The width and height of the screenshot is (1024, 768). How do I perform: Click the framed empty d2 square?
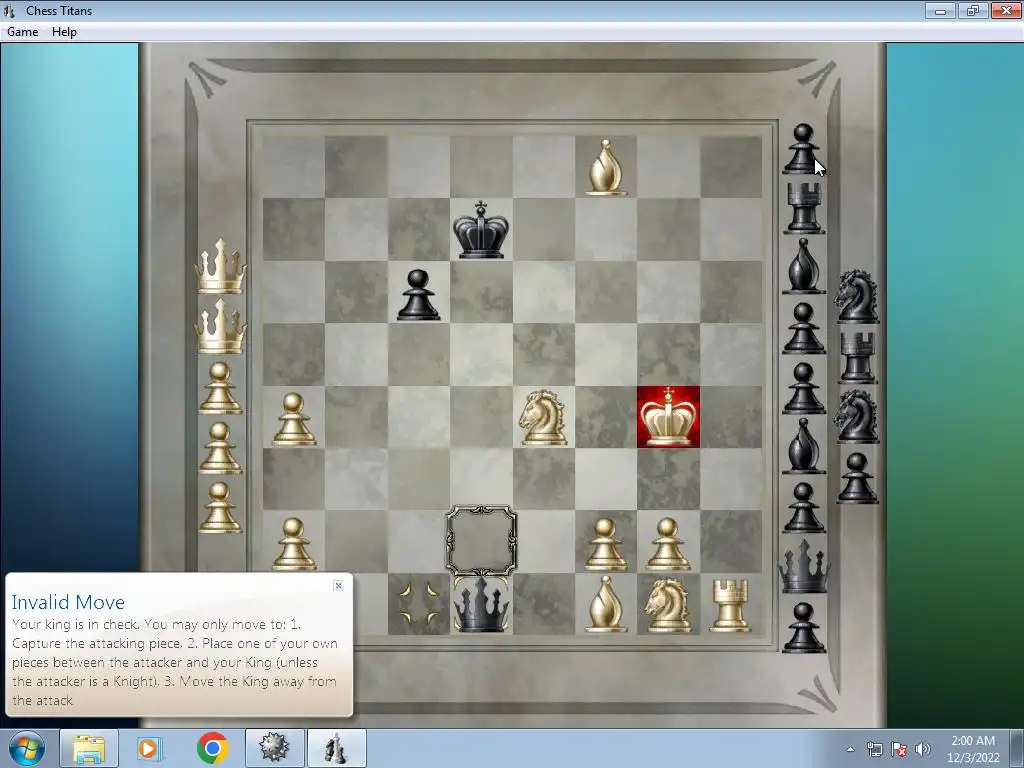coord(481,541)
